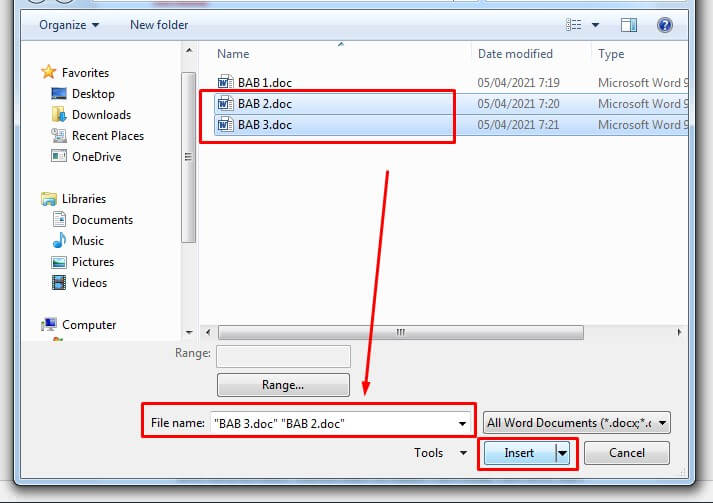
Task: Click date 05/04/2021 7:21 of BAB 3.doc
Action: pyautogui.click(x=518, y=125)
